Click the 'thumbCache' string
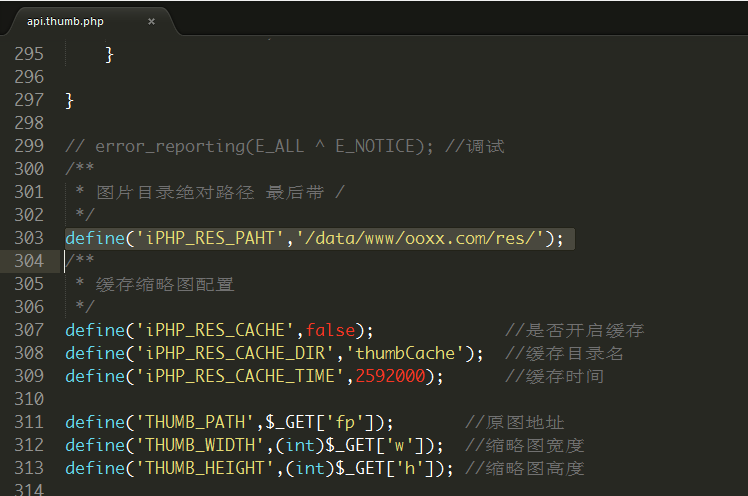Viewport: 748px width, 496px height. pyautogui.click(x=405, y=353)
